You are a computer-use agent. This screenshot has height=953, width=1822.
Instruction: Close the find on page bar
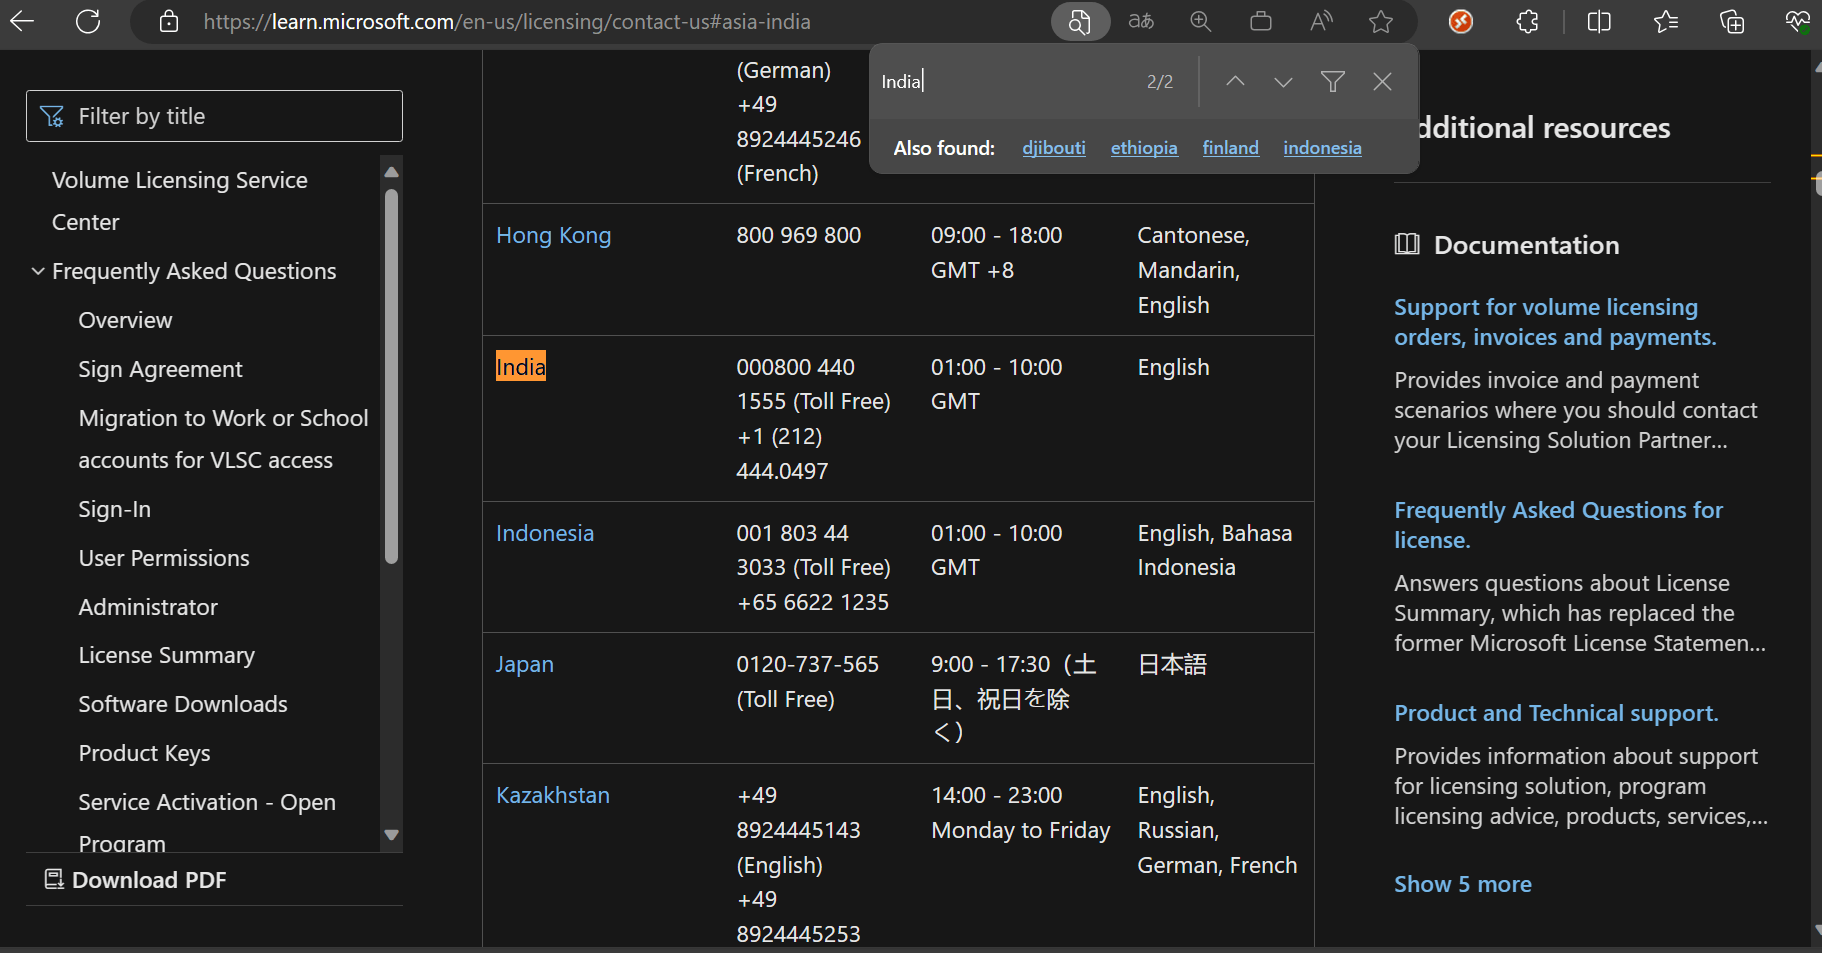[x=1382, y=82]
